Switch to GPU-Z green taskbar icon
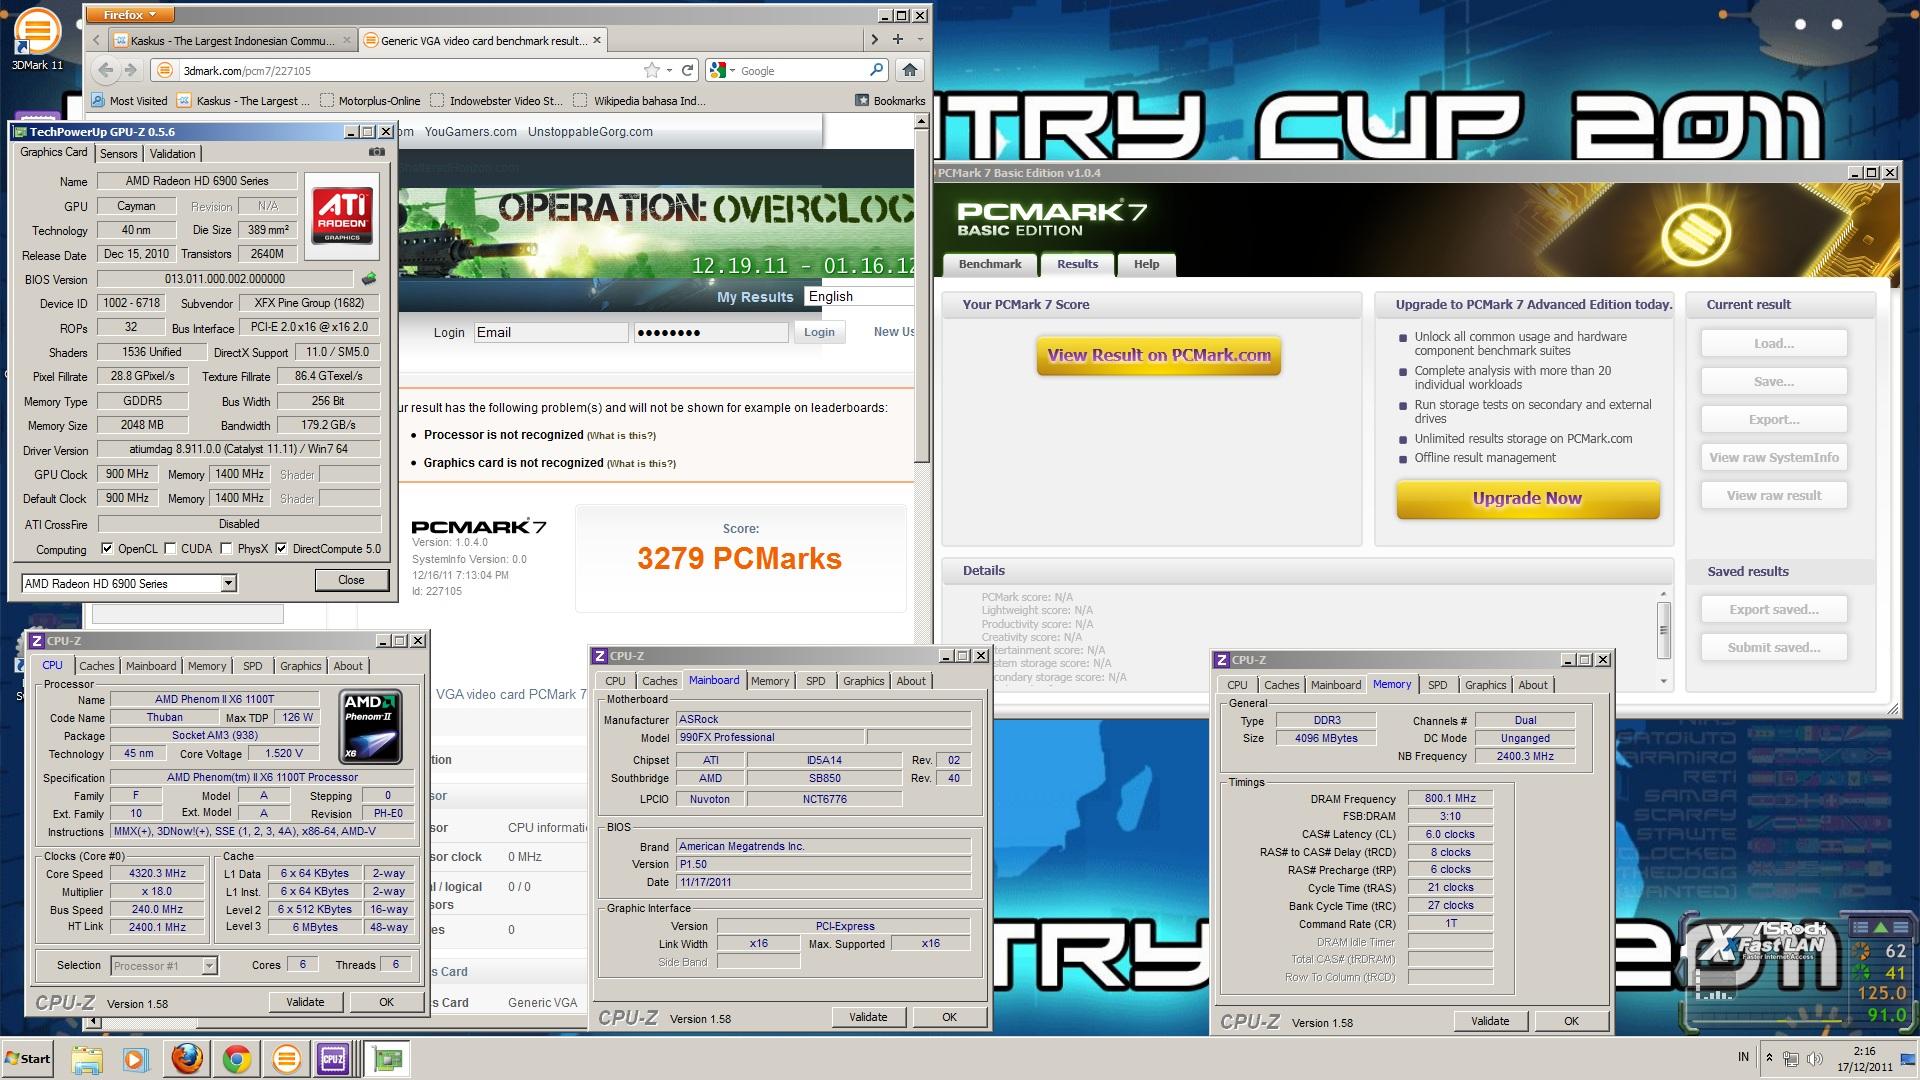1920x1080 pixels. [387, 1058]
